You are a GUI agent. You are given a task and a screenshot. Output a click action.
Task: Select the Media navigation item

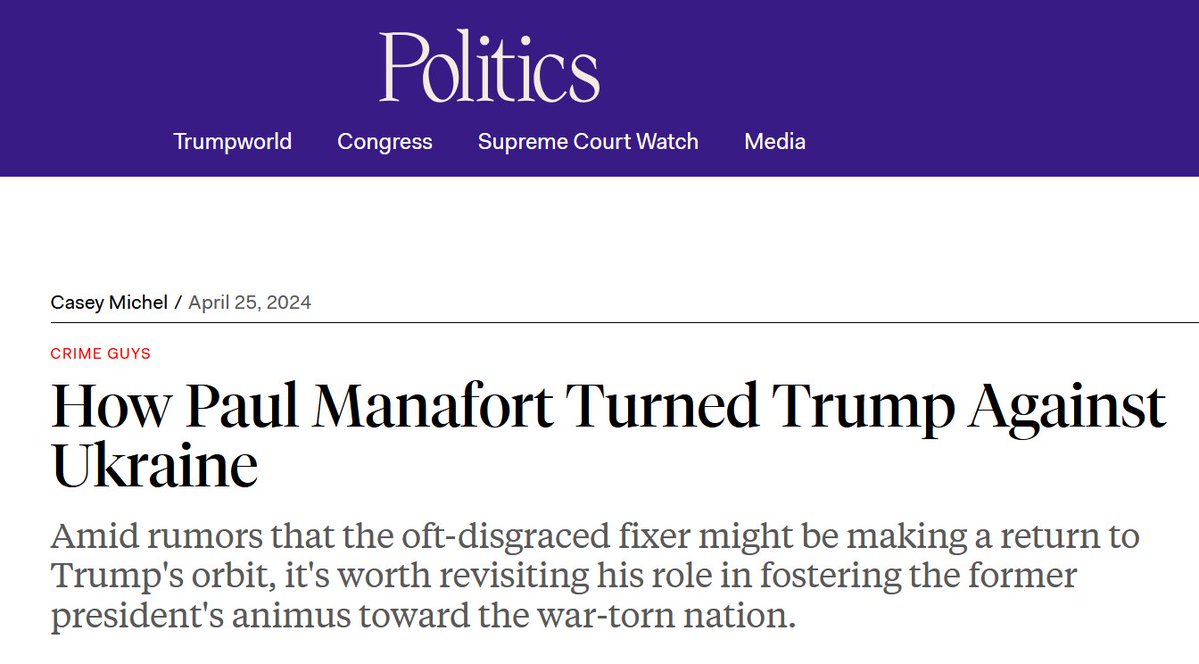click(x=775, y=142)
